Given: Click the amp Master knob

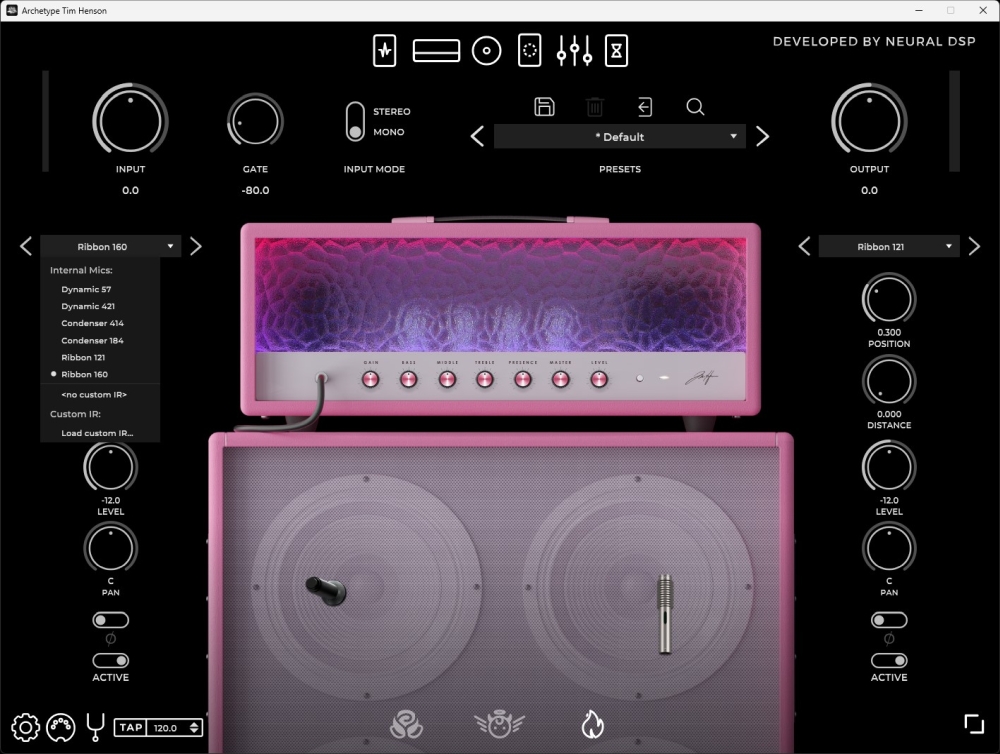Looking at the screenshot, I should 561,380.
